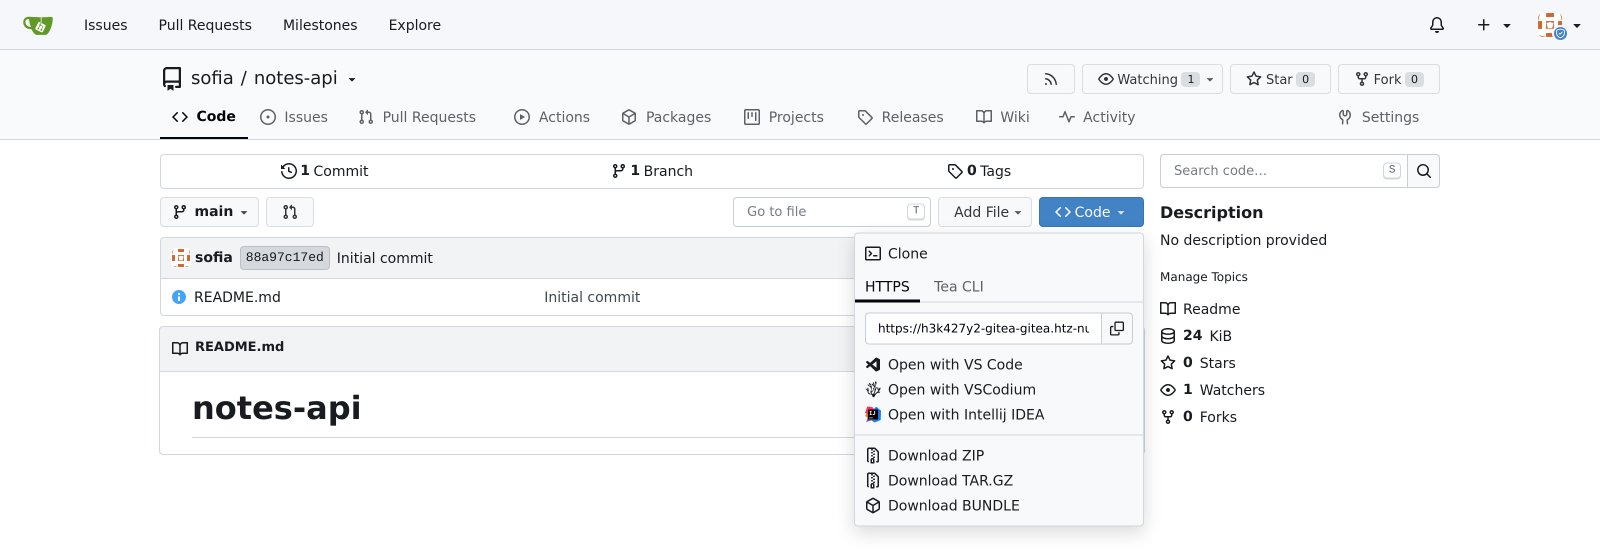The width and height of the screenshot is (1600, 550).
Task: Copy the clone URL
Action: pyautogui.click(x=1117, y=328)
